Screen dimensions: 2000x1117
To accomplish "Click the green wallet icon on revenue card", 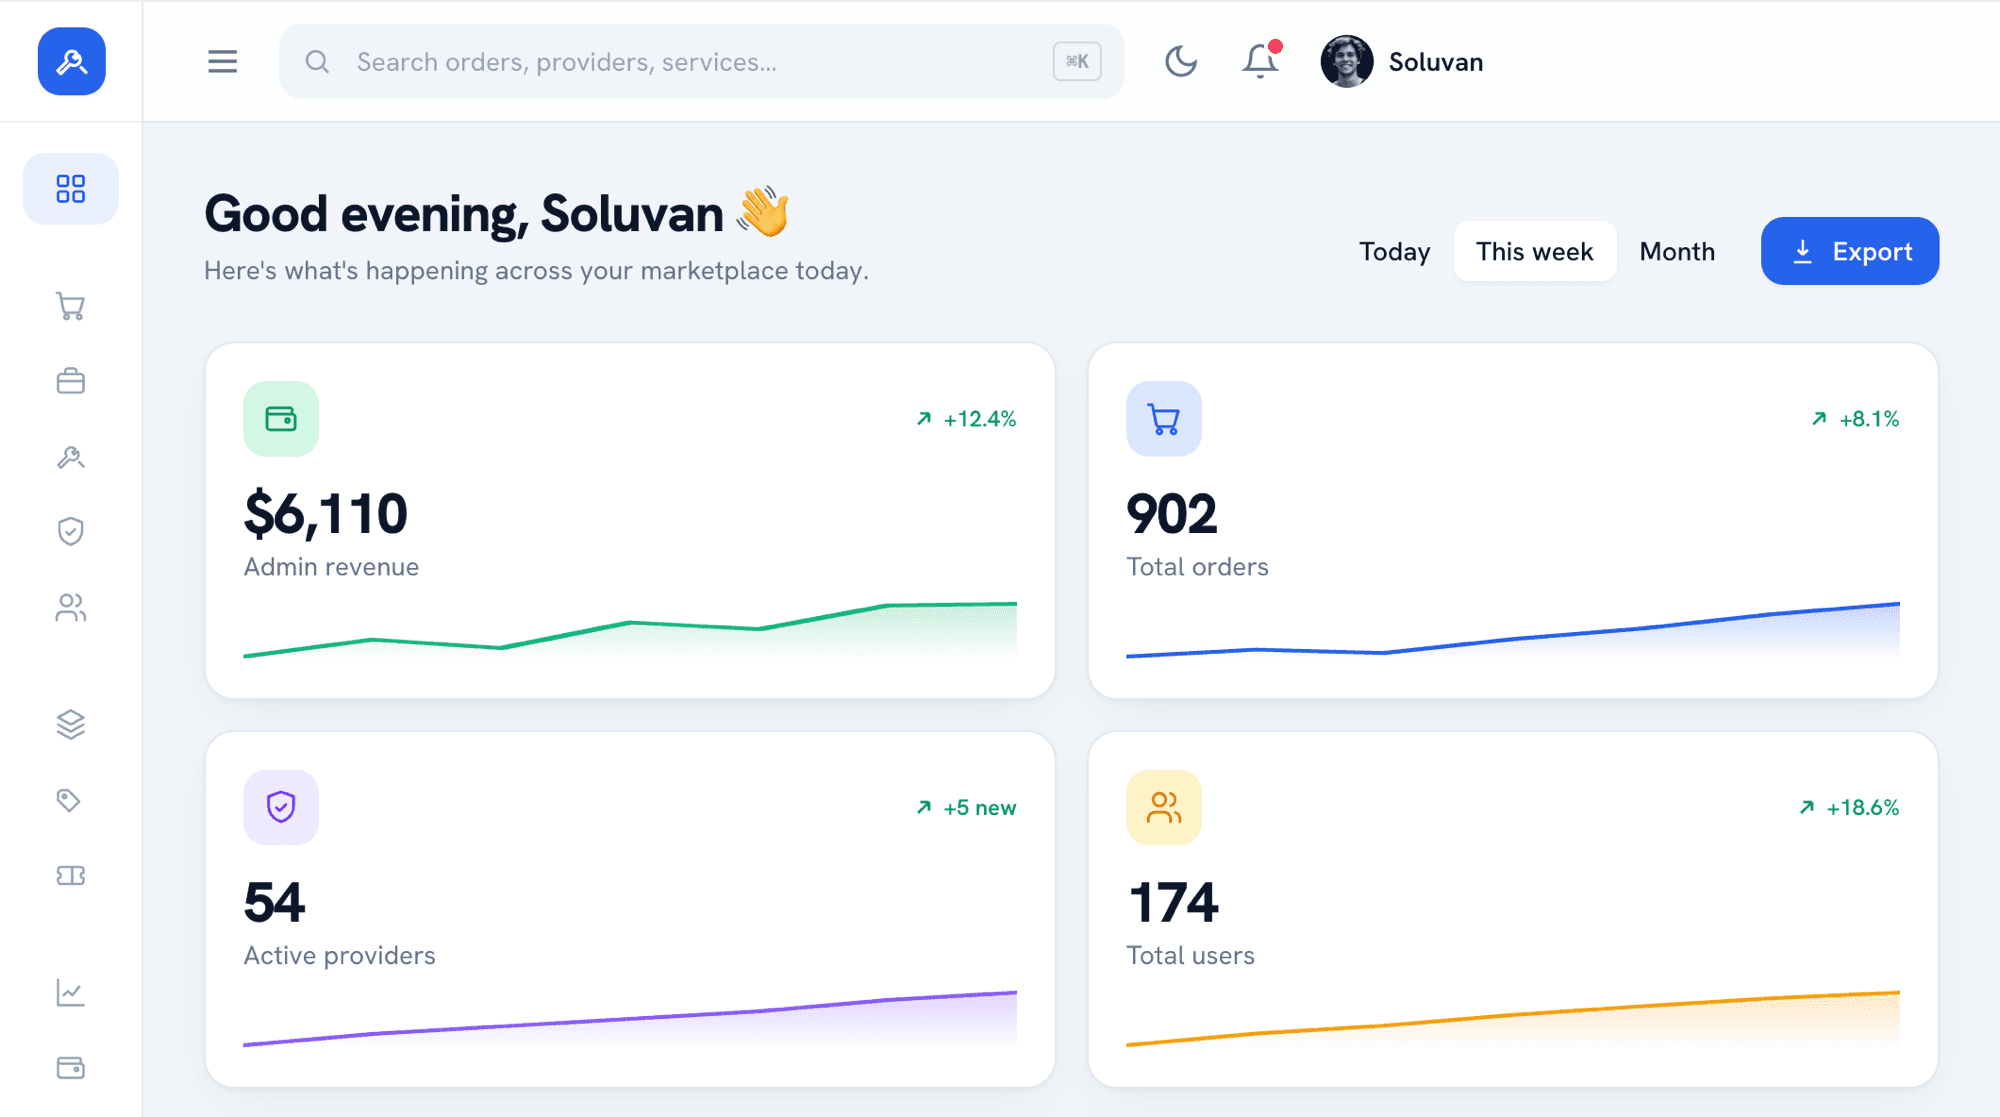I will [281, 419].
